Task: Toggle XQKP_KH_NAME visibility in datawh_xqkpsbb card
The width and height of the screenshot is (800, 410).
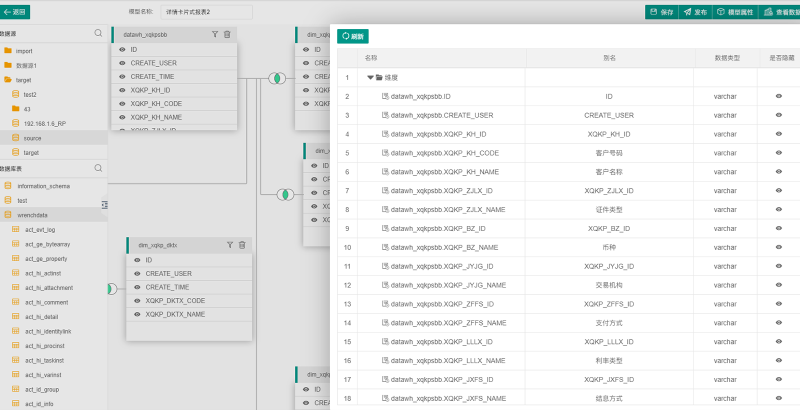Action: [122, 117]
